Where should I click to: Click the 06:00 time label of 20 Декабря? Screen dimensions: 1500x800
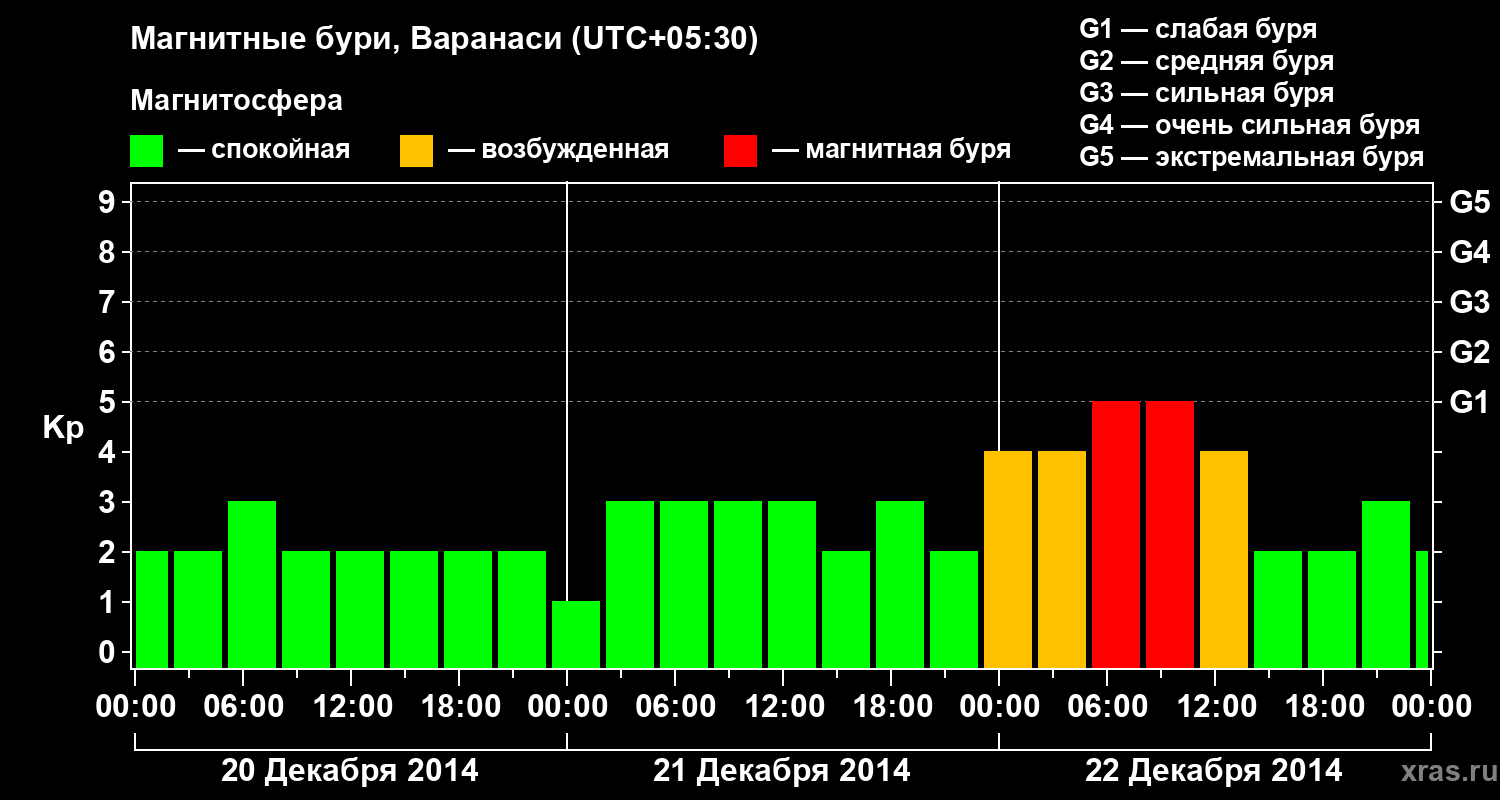[x=243, y=706]
